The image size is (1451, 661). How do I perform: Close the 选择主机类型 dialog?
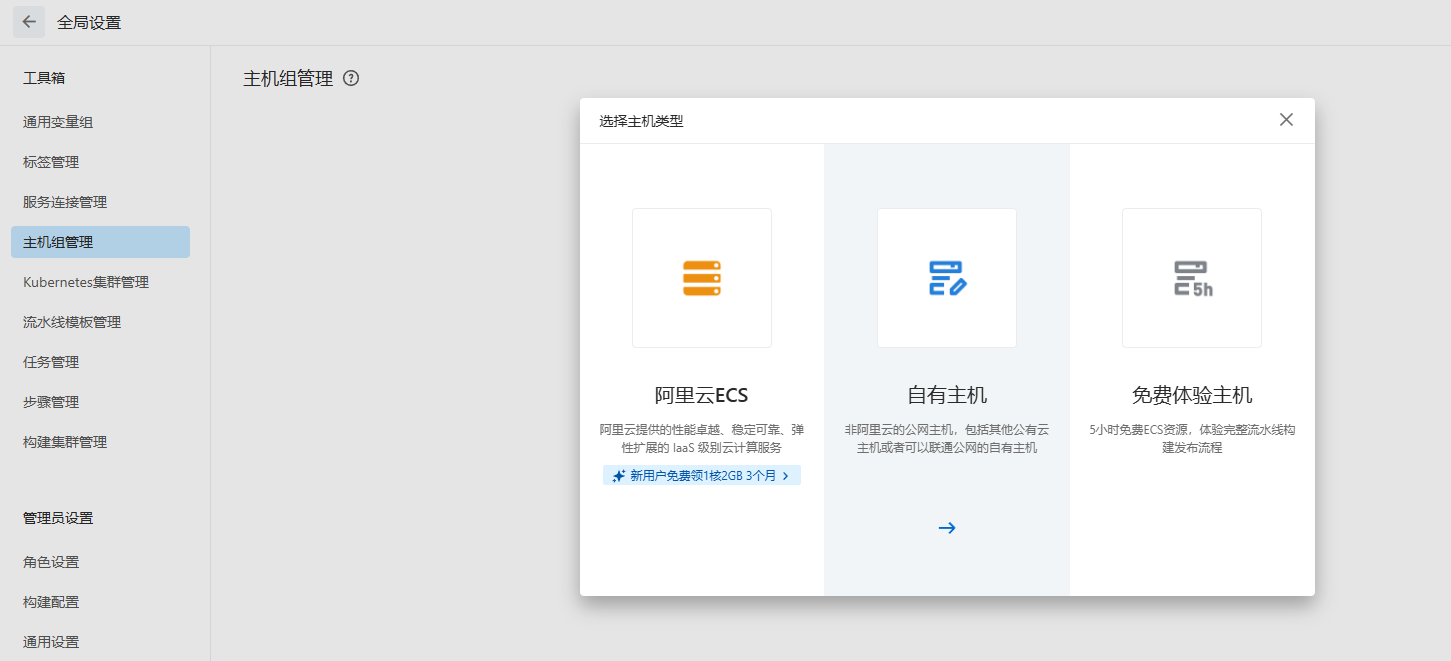(1286, 120)
